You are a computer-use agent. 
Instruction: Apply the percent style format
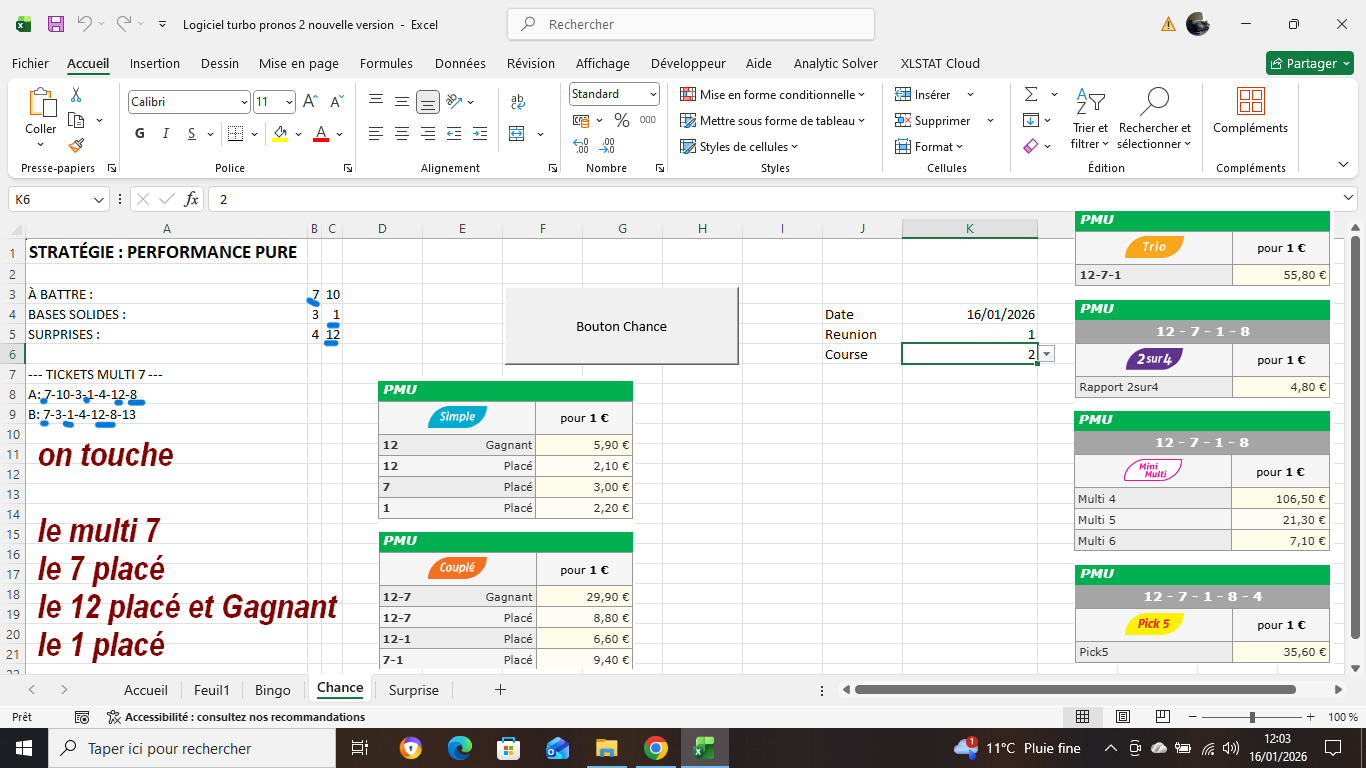click(x=622, y=120)
